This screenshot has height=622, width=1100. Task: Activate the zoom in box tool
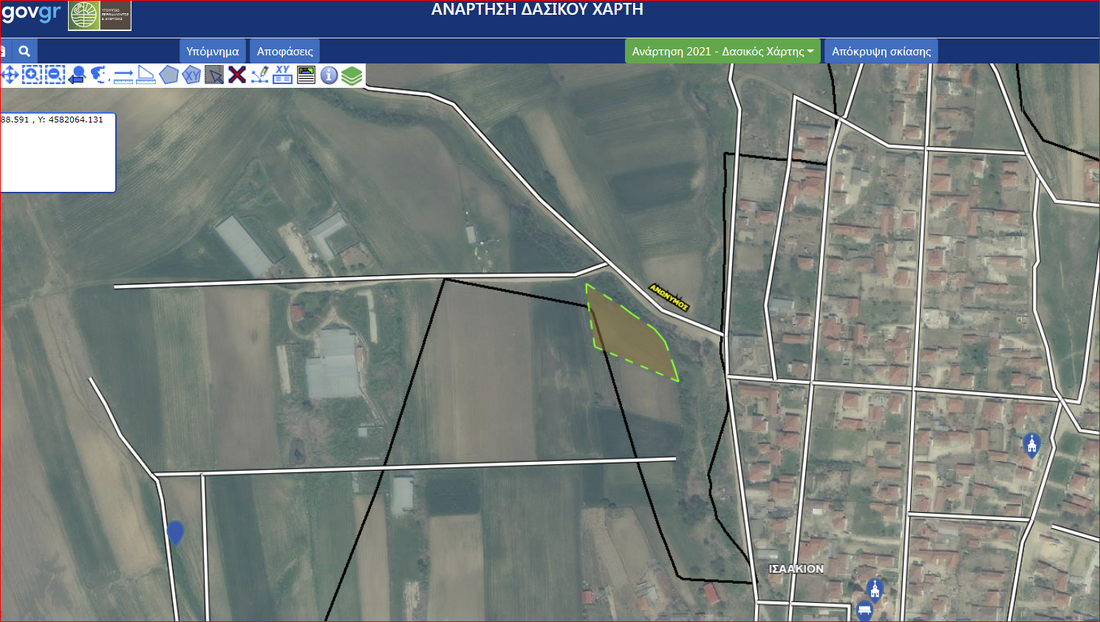coord(32,75)
